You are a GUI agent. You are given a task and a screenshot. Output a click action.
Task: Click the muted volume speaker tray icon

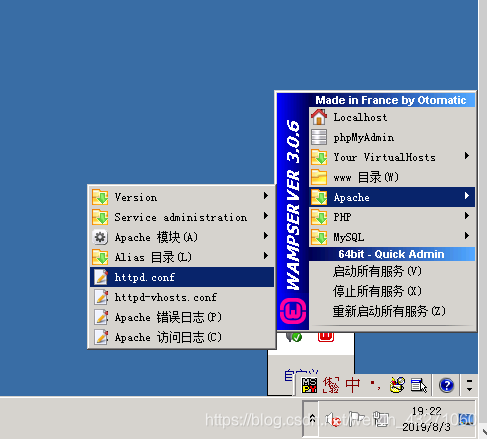[x=332, y=419]
